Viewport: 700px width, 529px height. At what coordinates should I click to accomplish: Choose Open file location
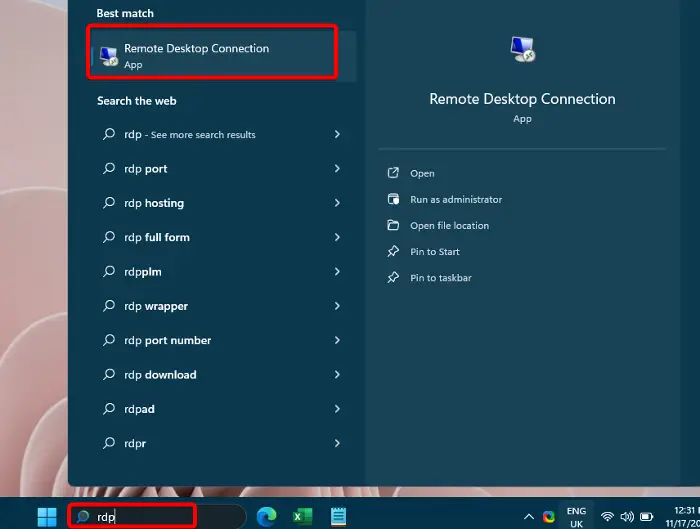[449, 225]
